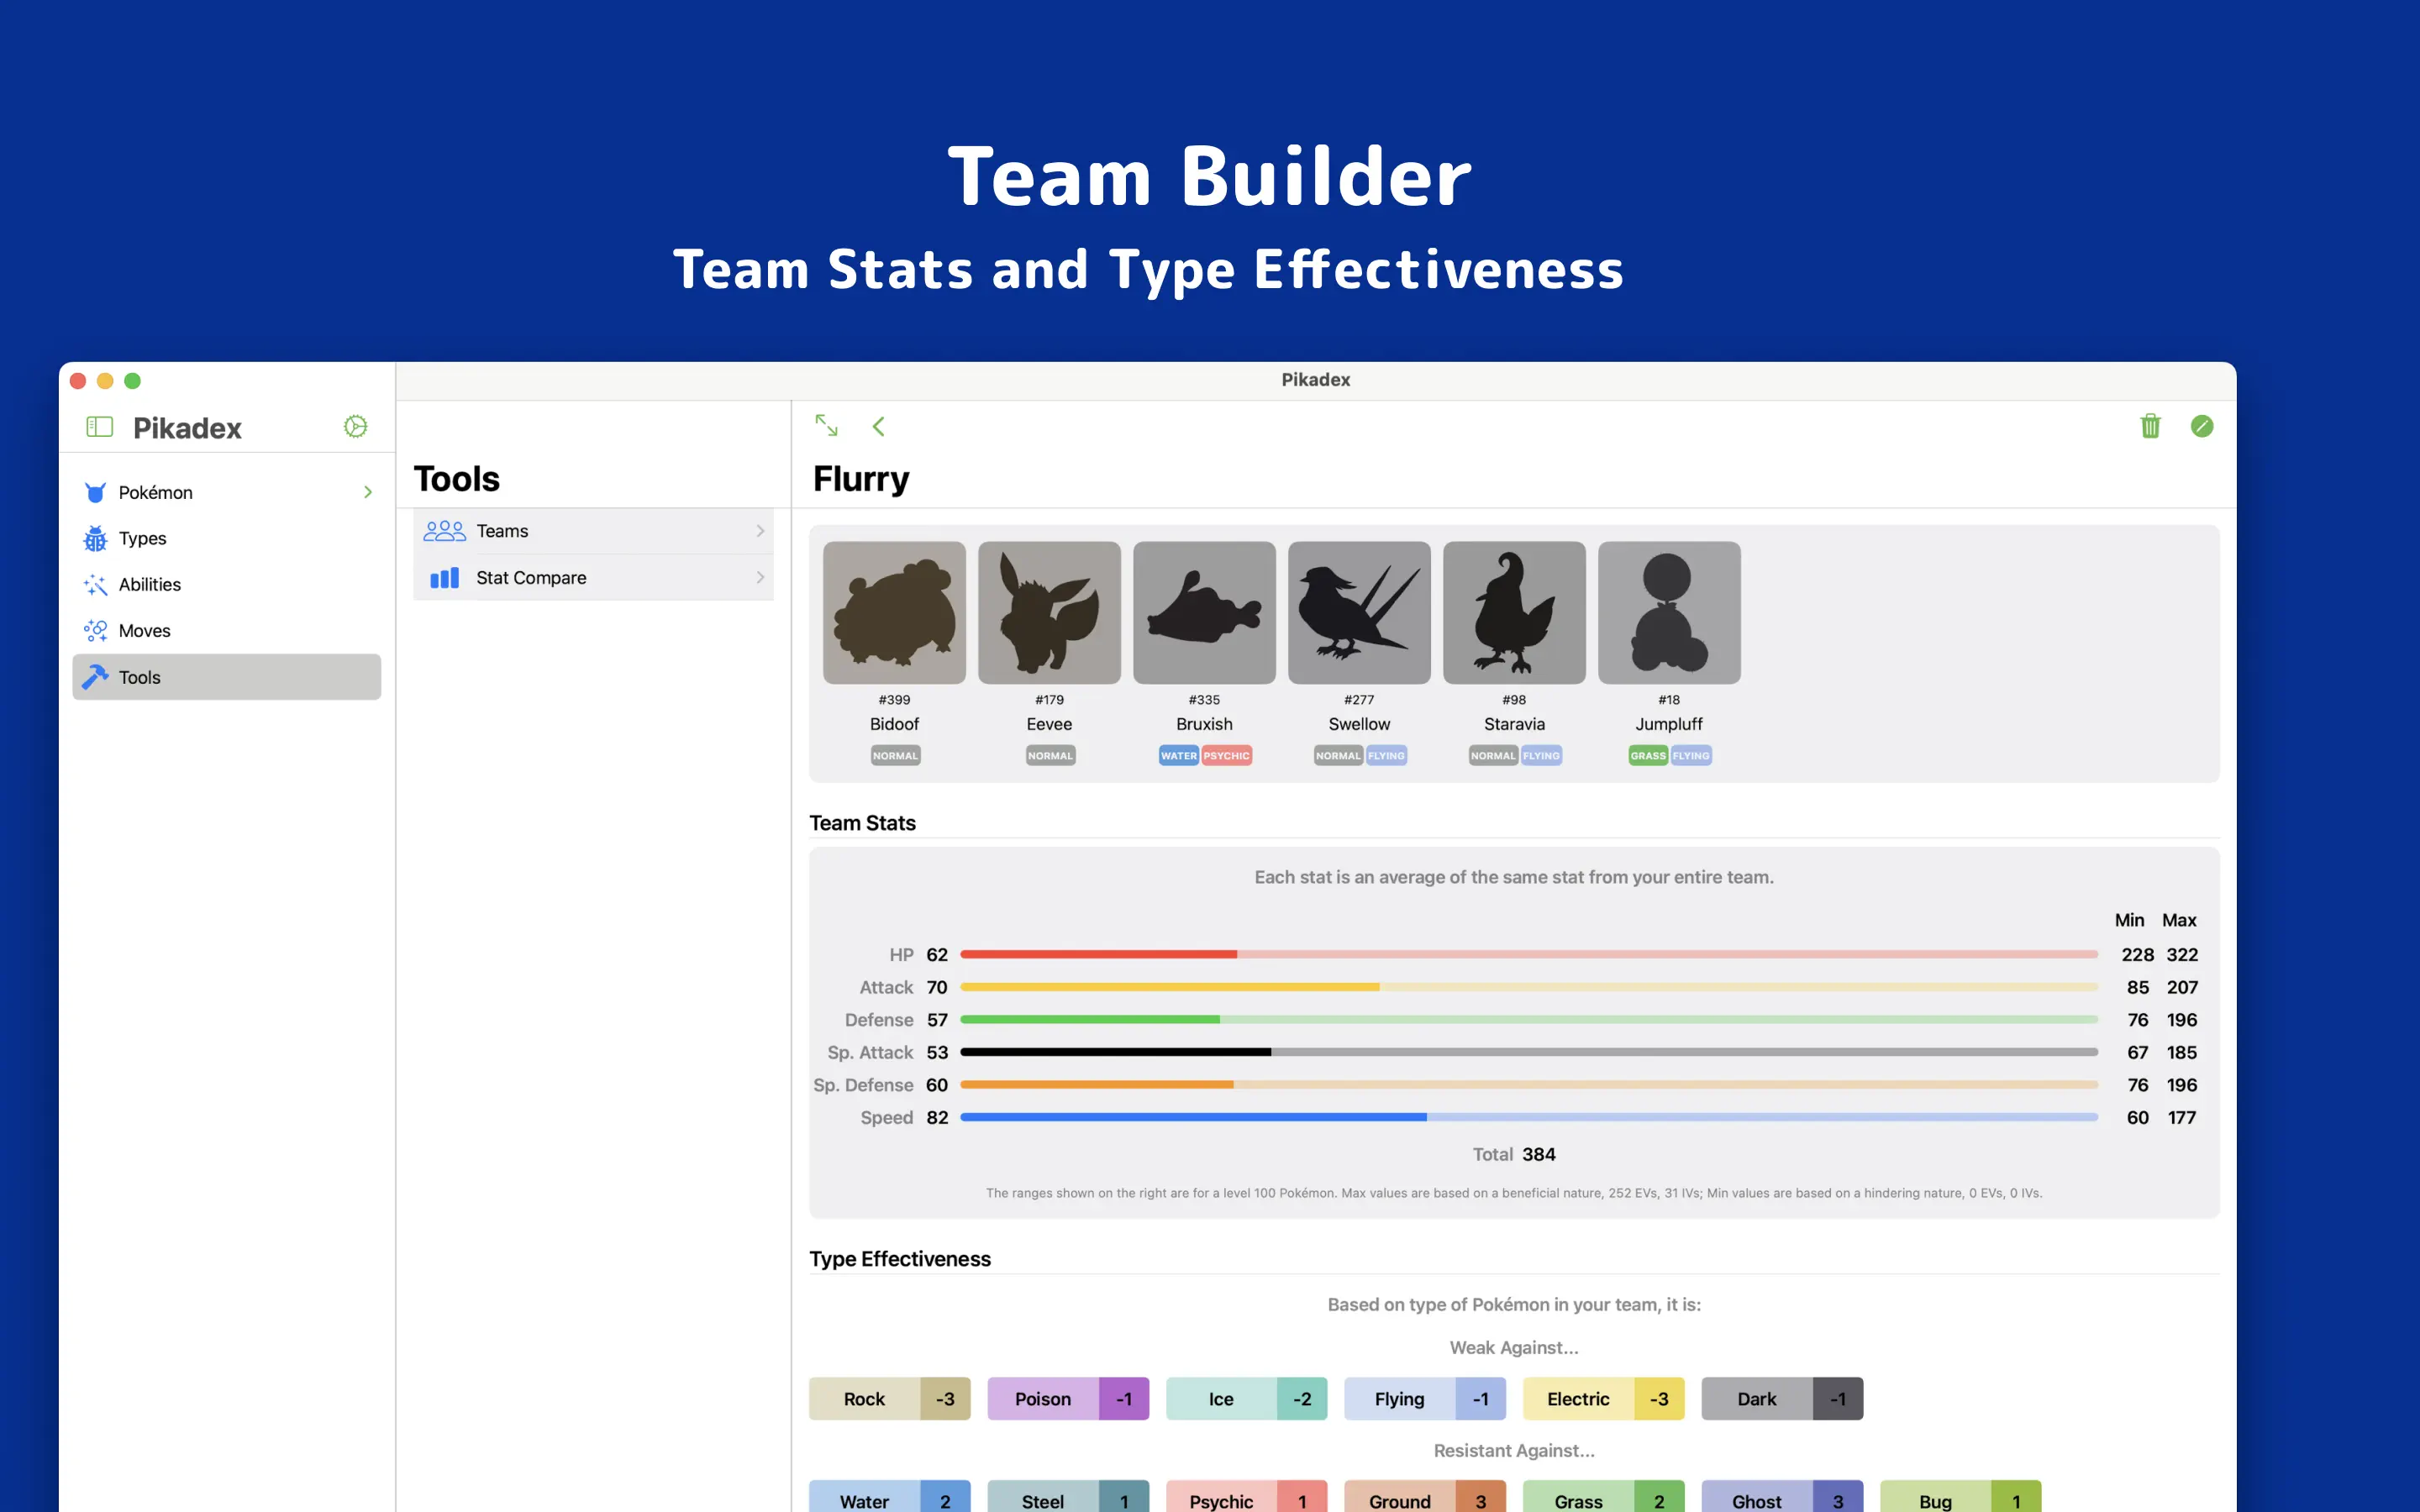This screenshot has width=2420, height=1512.
Task: Open the Stat Compare row chevron
Action: point(760,578)
